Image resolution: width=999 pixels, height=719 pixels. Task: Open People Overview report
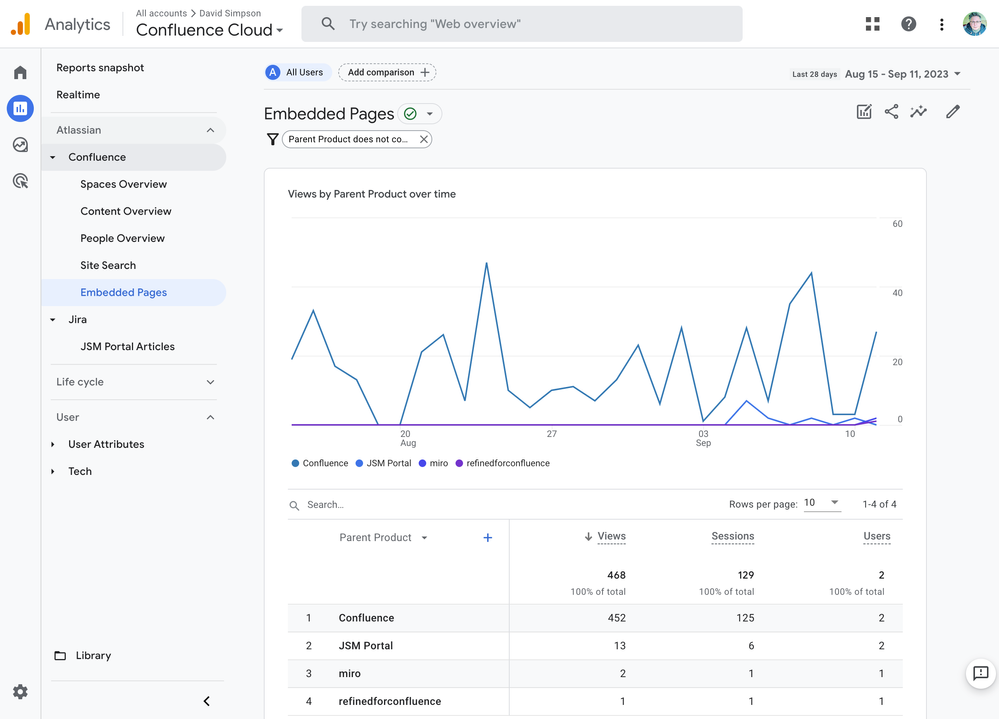pyautogui.click(x=122, y=238)
